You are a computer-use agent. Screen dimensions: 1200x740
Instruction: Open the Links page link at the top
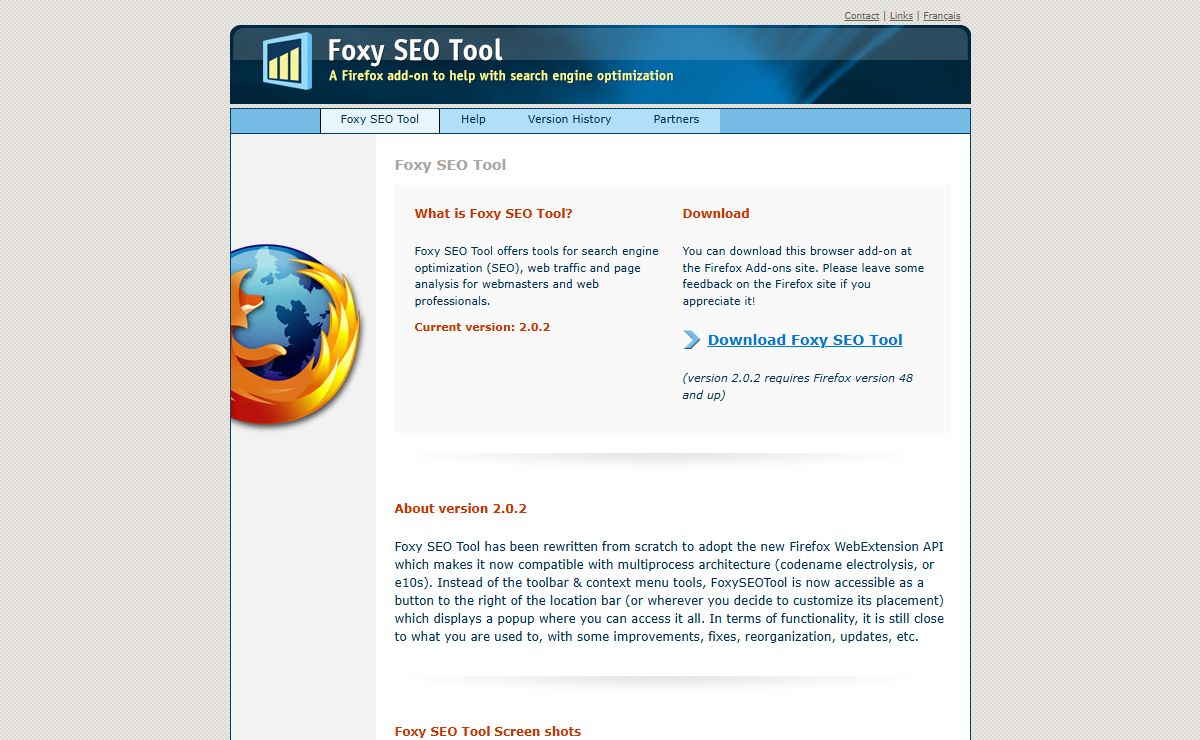901,16
